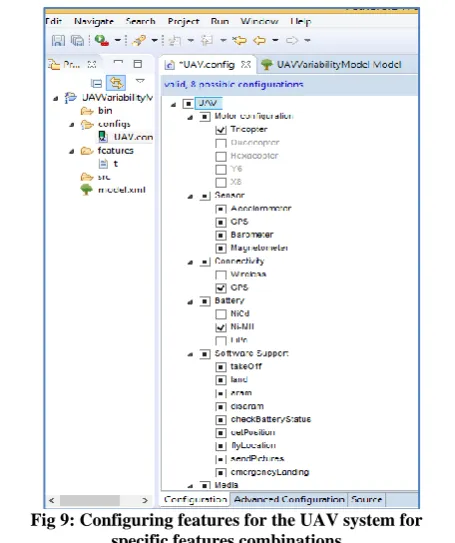Open the Search menu
The image size is (455, 543).
[140, 21]
